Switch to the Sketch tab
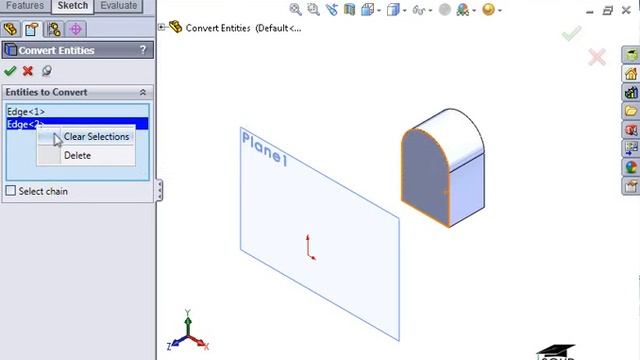 73,6
